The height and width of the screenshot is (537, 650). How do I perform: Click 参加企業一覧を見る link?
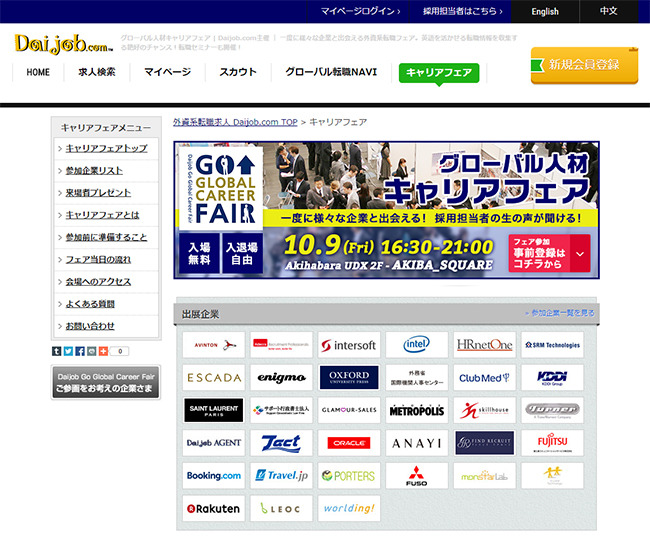pos(560,313)
